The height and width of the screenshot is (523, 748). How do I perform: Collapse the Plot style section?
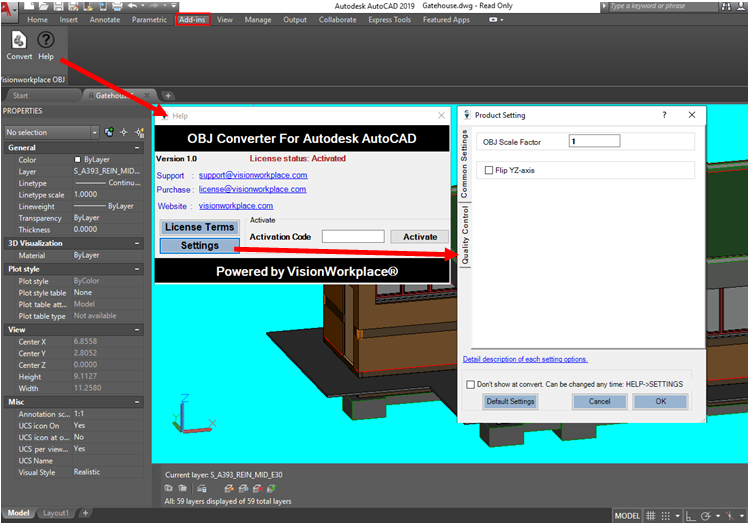tap(137, 269)
